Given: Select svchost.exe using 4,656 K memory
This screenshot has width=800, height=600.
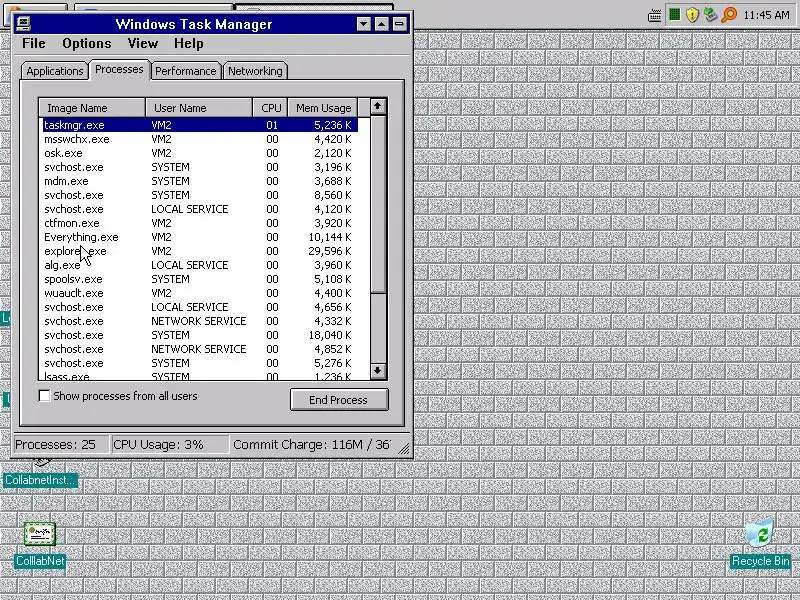Looking at the screenshot, I should pyautogui.click(x=199, y=307).
